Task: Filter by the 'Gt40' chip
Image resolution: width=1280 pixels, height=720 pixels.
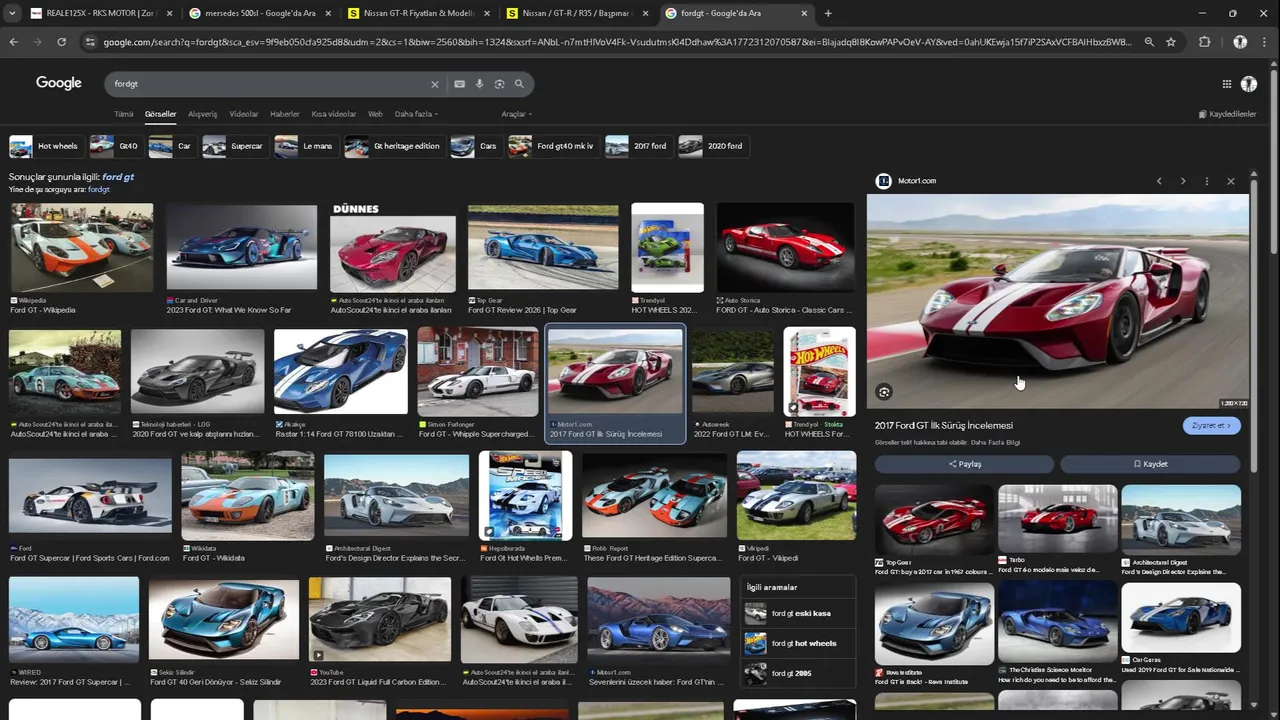Action: (115, 146)
